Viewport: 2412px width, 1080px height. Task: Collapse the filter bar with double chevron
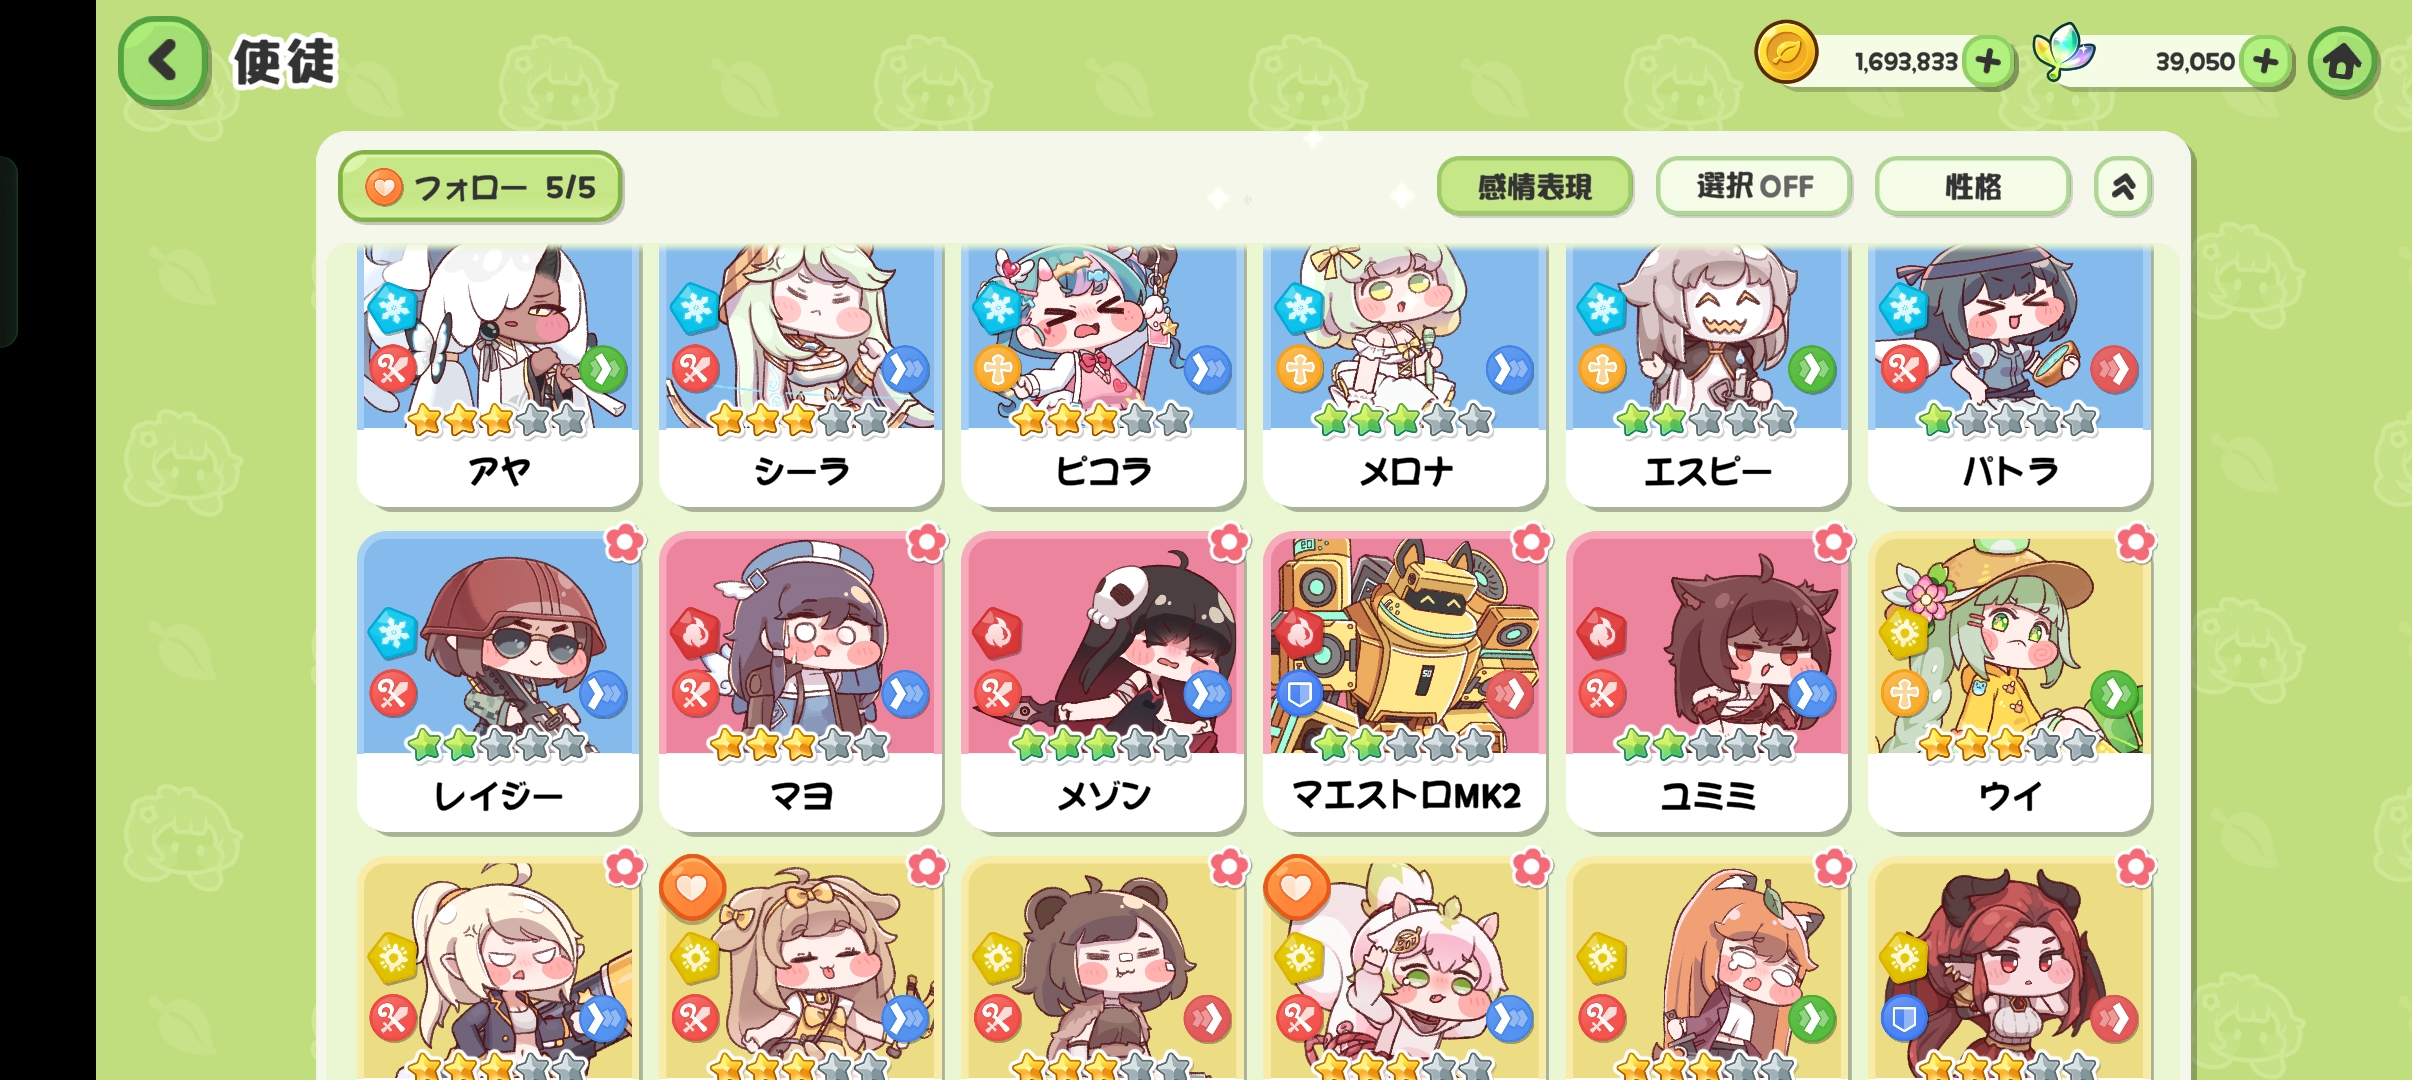click(x=2123, y=186)
